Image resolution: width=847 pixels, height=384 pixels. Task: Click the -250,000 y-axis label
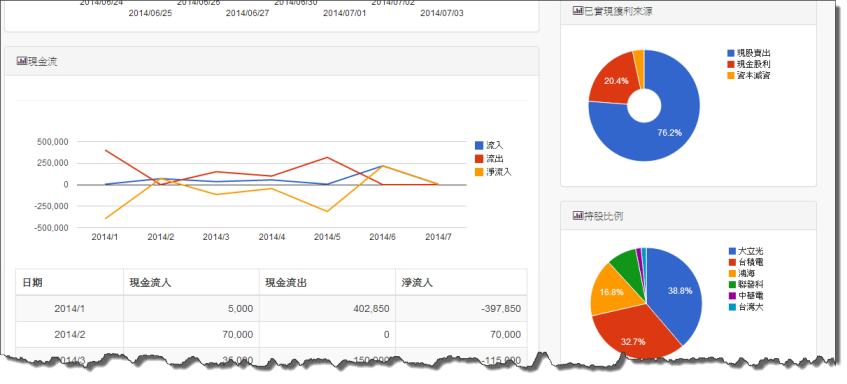click(x=51, y=206)
